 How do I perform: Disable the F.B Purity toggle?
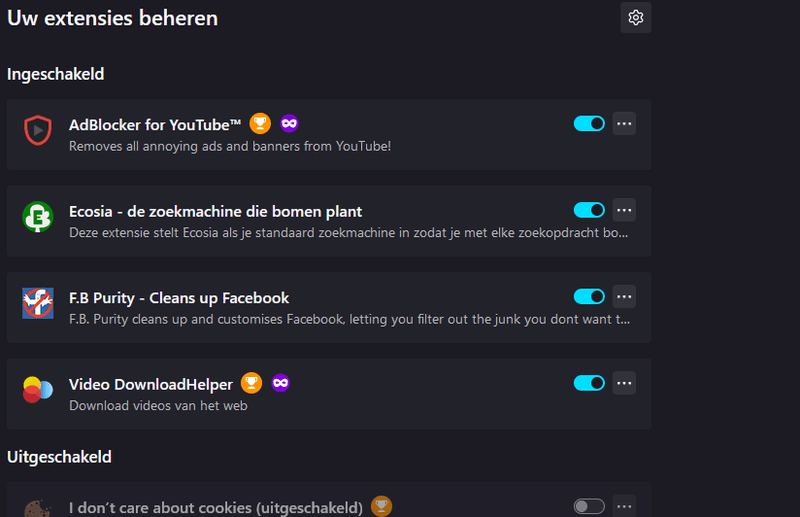589,296
